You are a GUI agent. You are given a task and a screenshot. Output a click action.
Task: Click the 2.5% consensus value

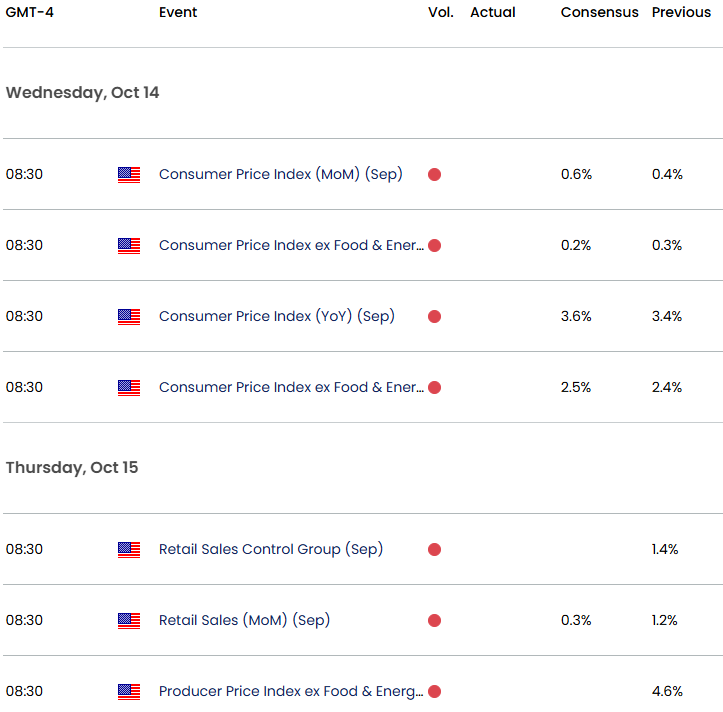click(576, 387)
